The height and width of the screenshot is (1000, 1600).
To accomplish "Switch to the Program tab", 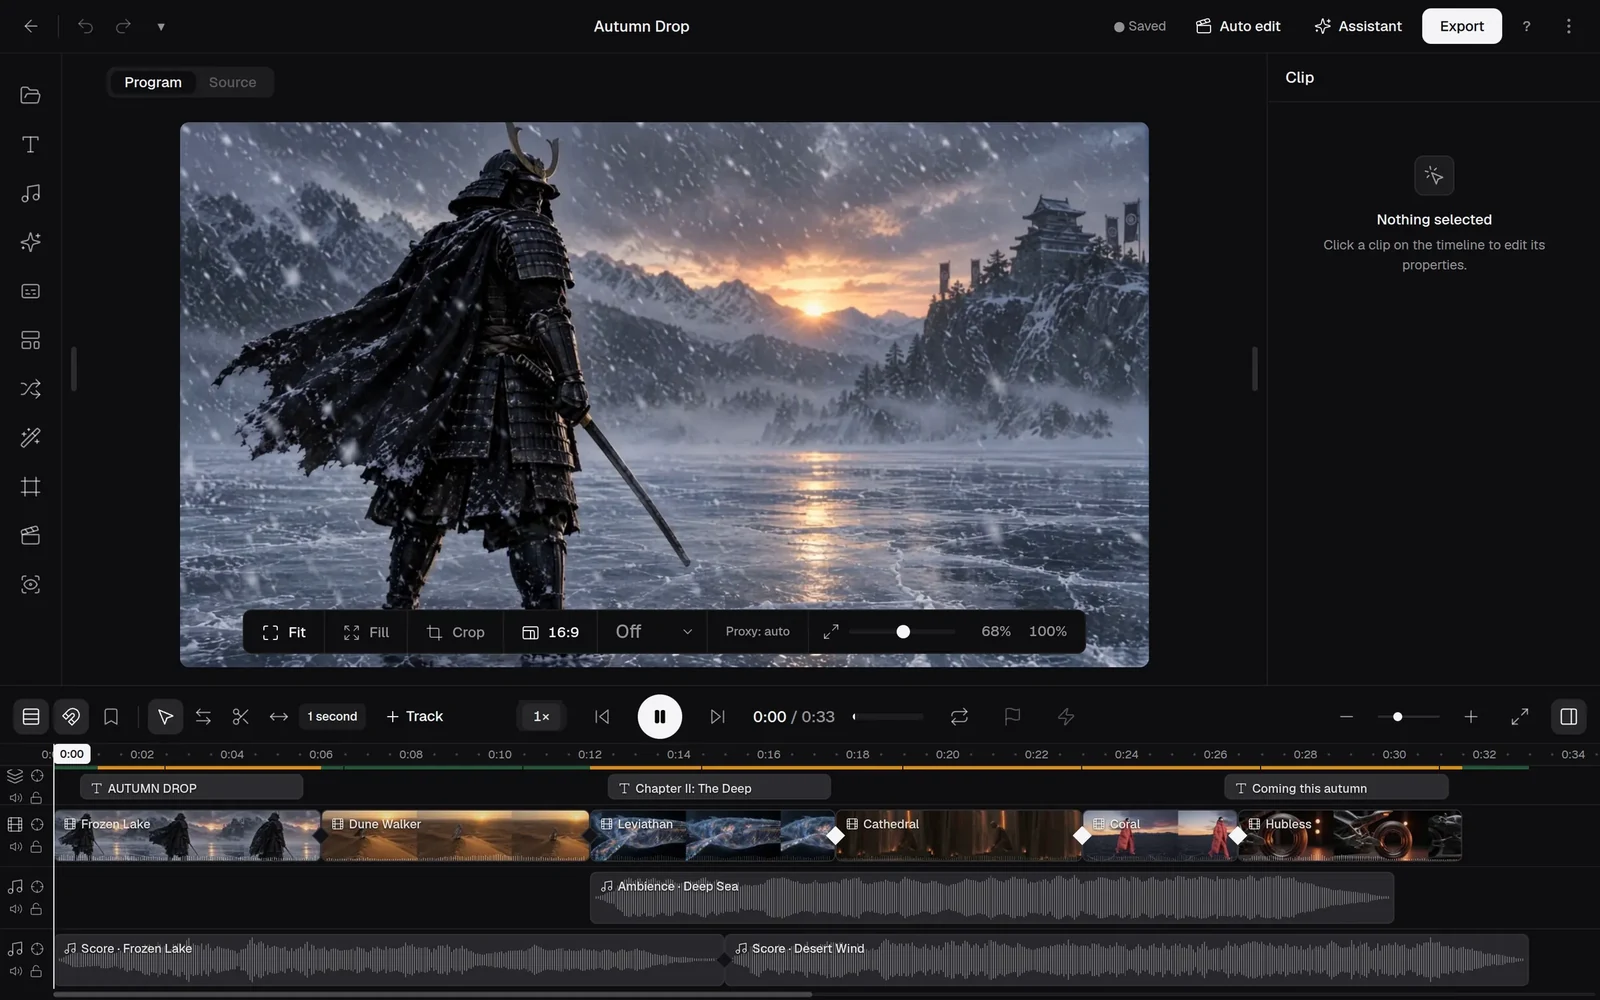I will (153, 82).
